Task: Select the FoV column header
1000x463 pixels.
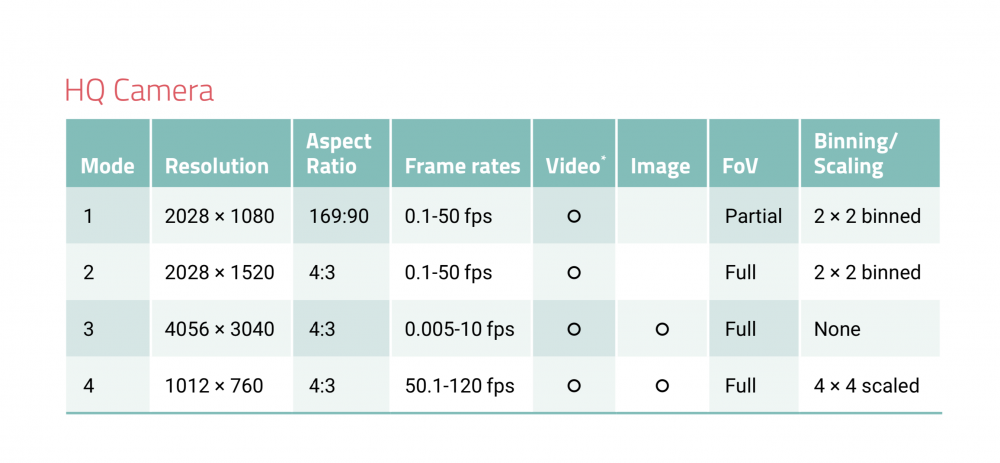Action: tap(741, 166)
